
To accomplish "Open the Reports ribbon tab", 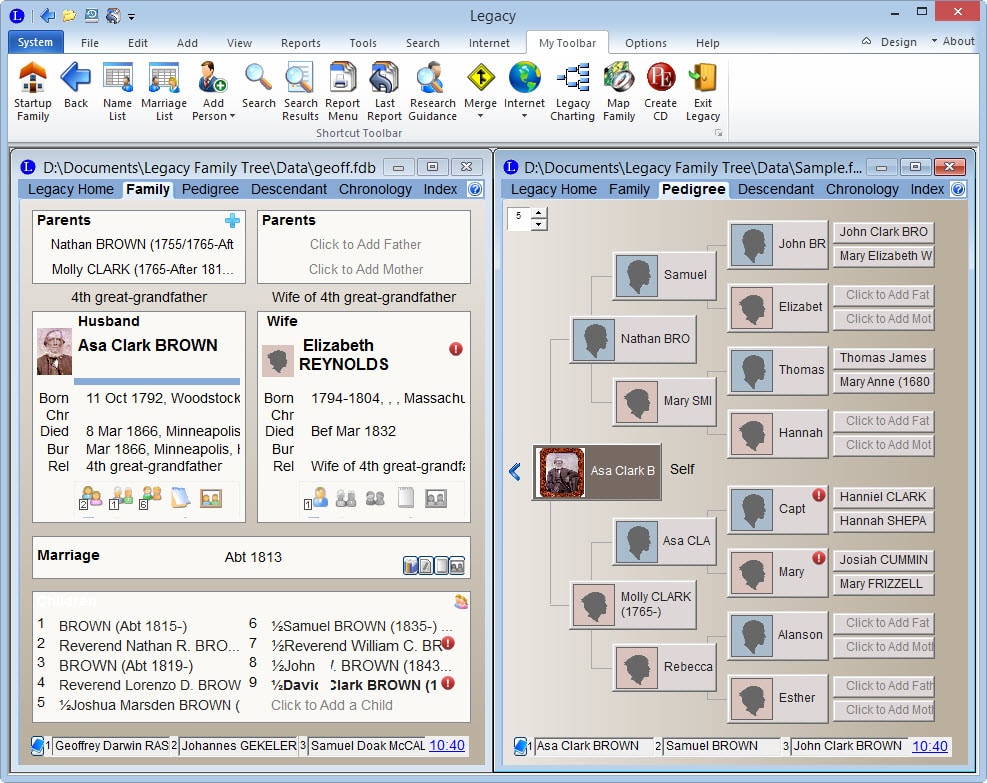I will (x=300, y=43).
